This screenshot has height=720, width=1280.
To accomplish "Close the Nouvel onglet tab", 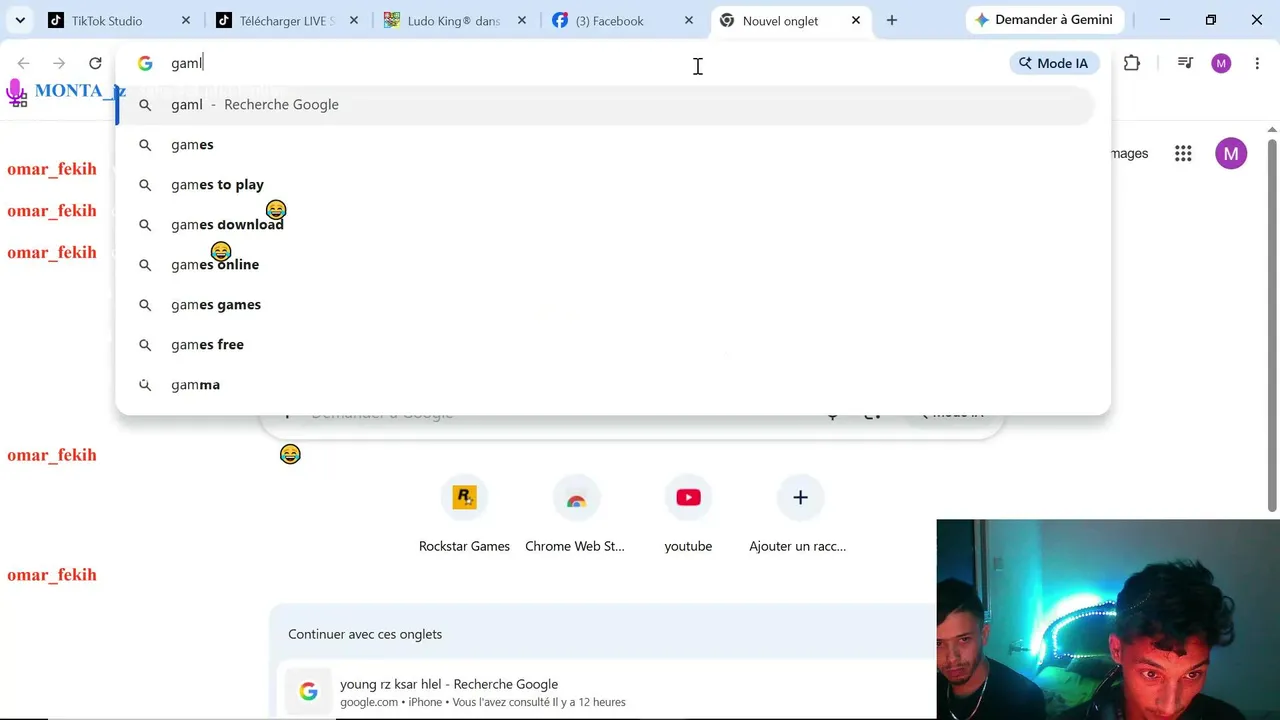I will pos(856,20).
